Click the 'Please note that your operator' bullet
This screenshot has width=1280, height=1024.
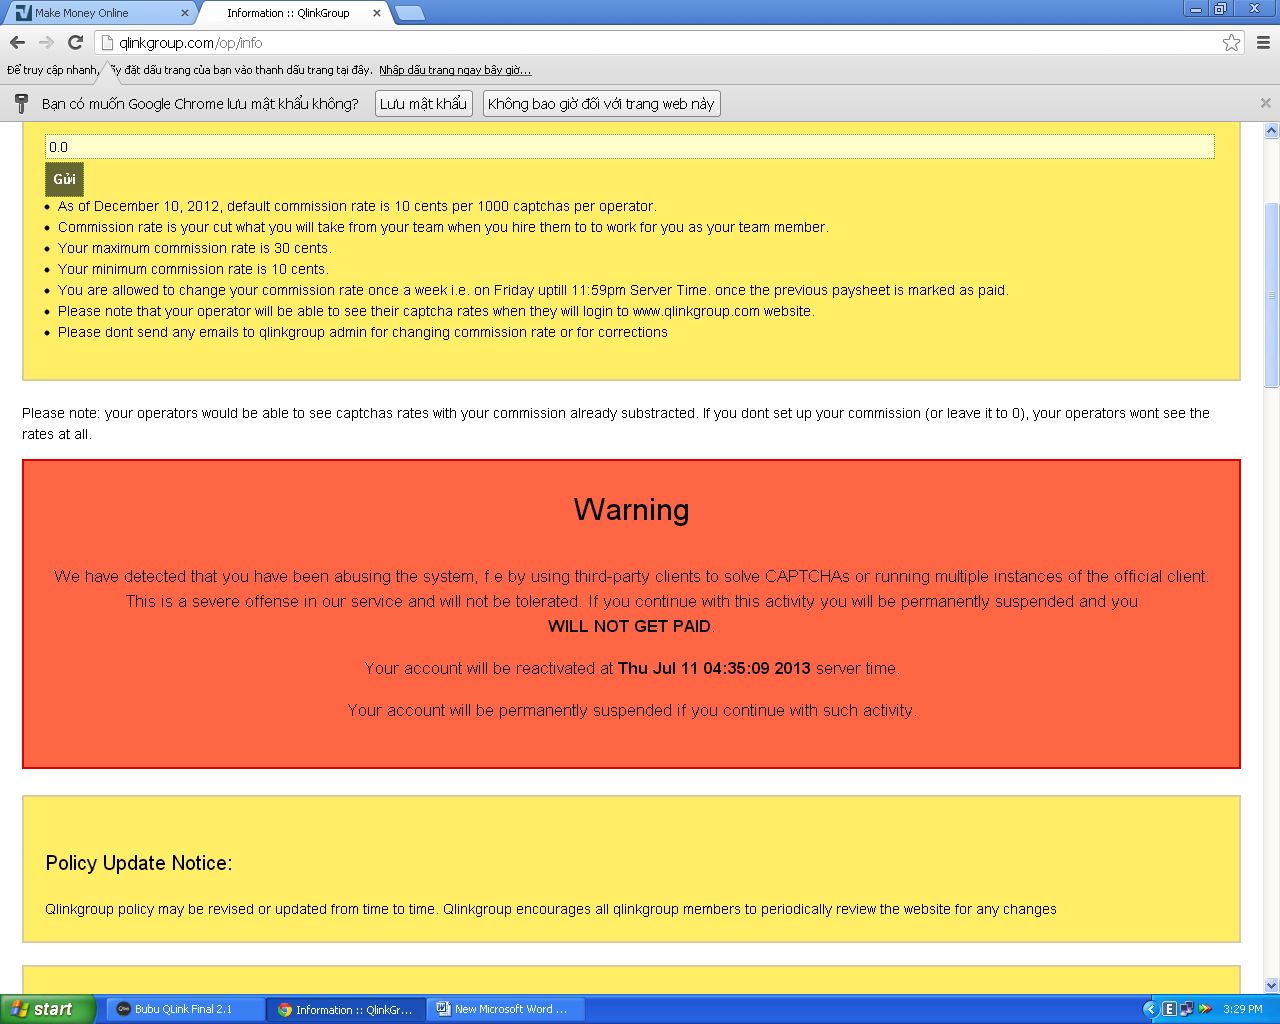point(436,311)
